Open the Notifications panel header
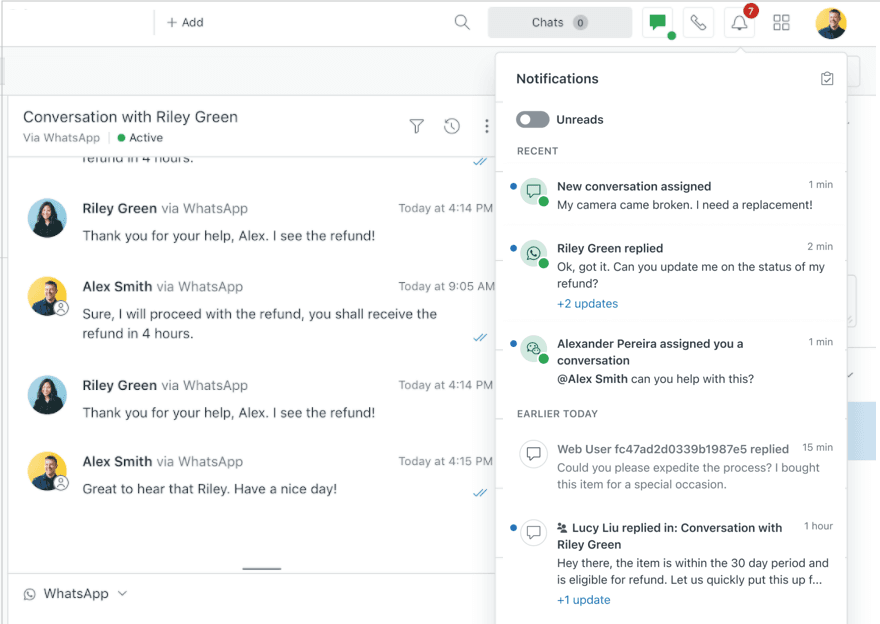Screen dimensions: 880x624 click(x=557, y=78)
